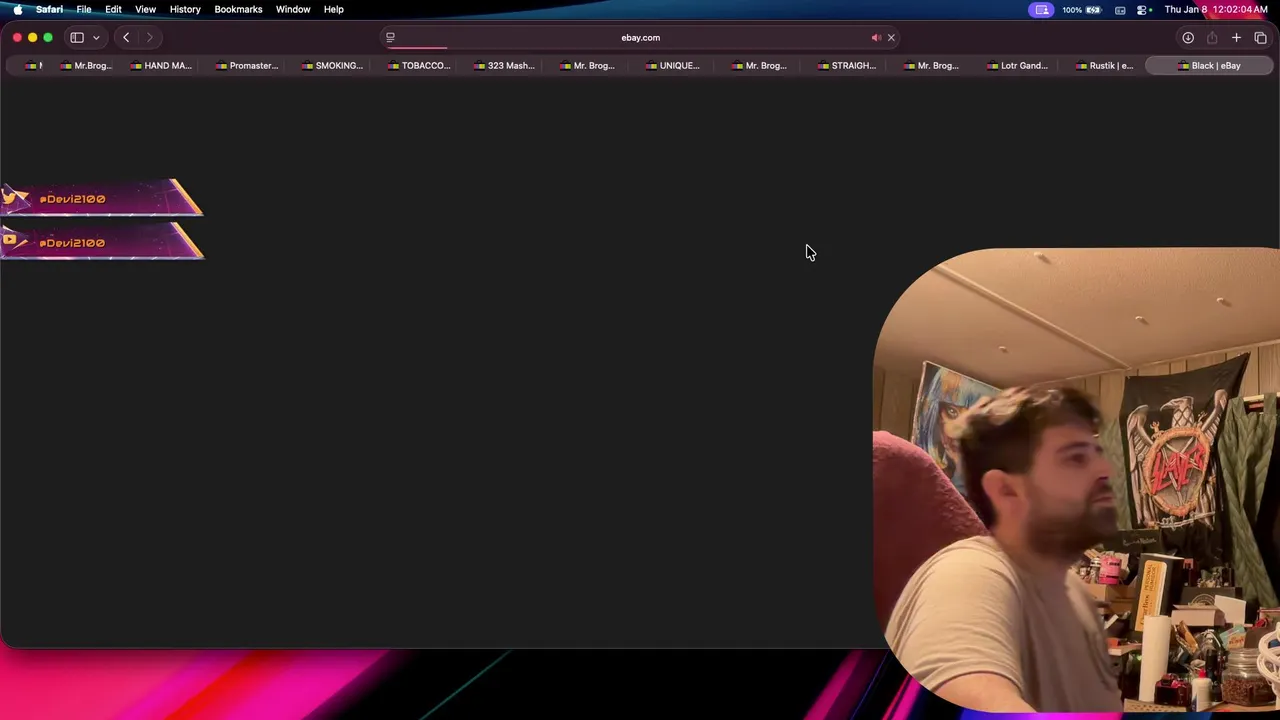This screenshot has height=720, width=1280.
Task: Open the screen sharing menu bar icon
Action: point(1042,9)
